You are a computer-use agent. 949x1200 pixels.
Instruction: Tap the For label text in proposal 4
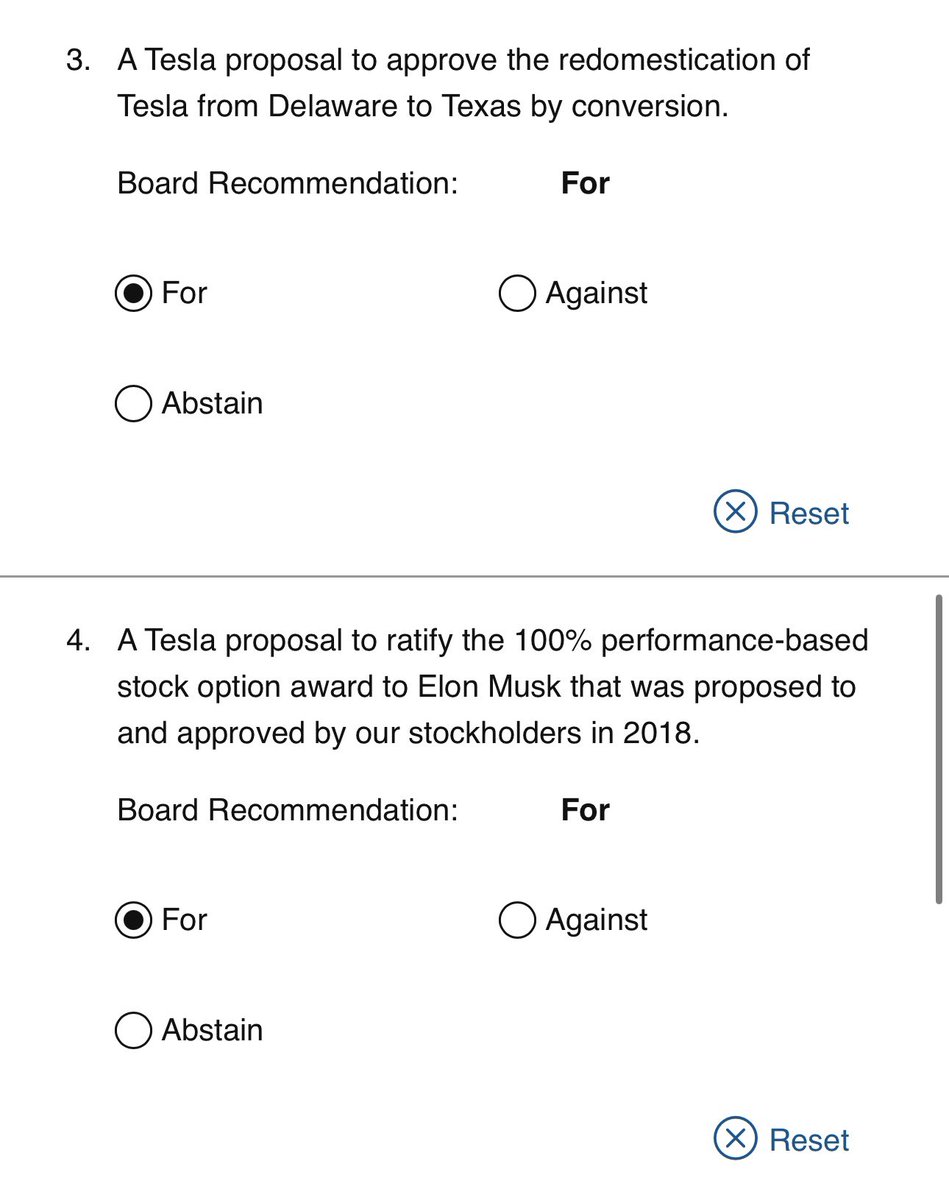tap(184, 920)
